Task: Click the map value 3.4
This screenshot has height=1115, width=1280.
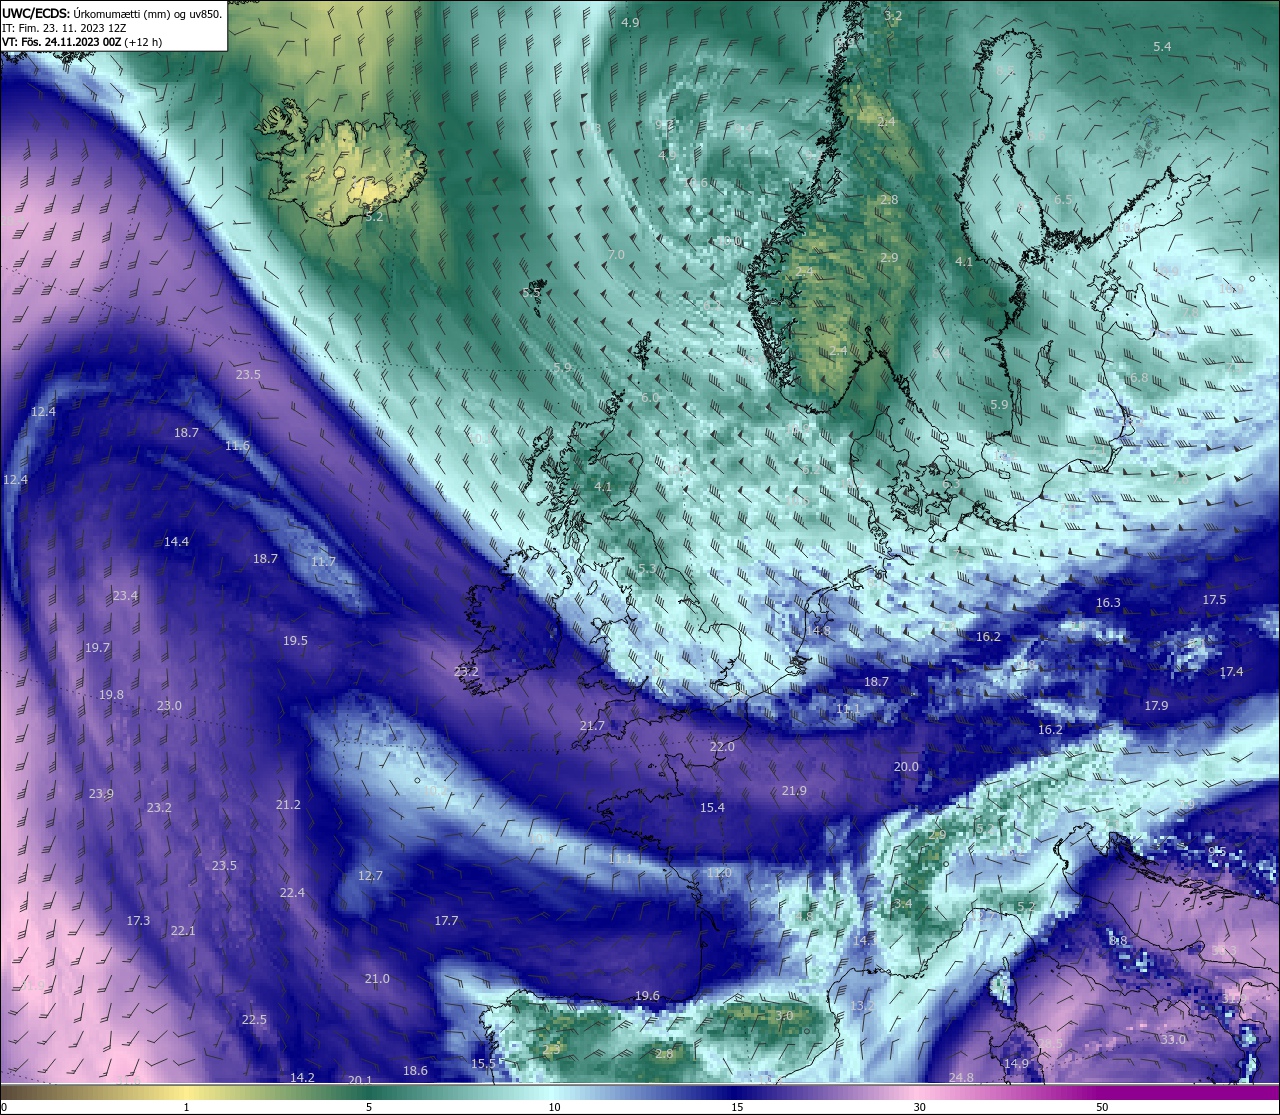Action: coord(903,904)
